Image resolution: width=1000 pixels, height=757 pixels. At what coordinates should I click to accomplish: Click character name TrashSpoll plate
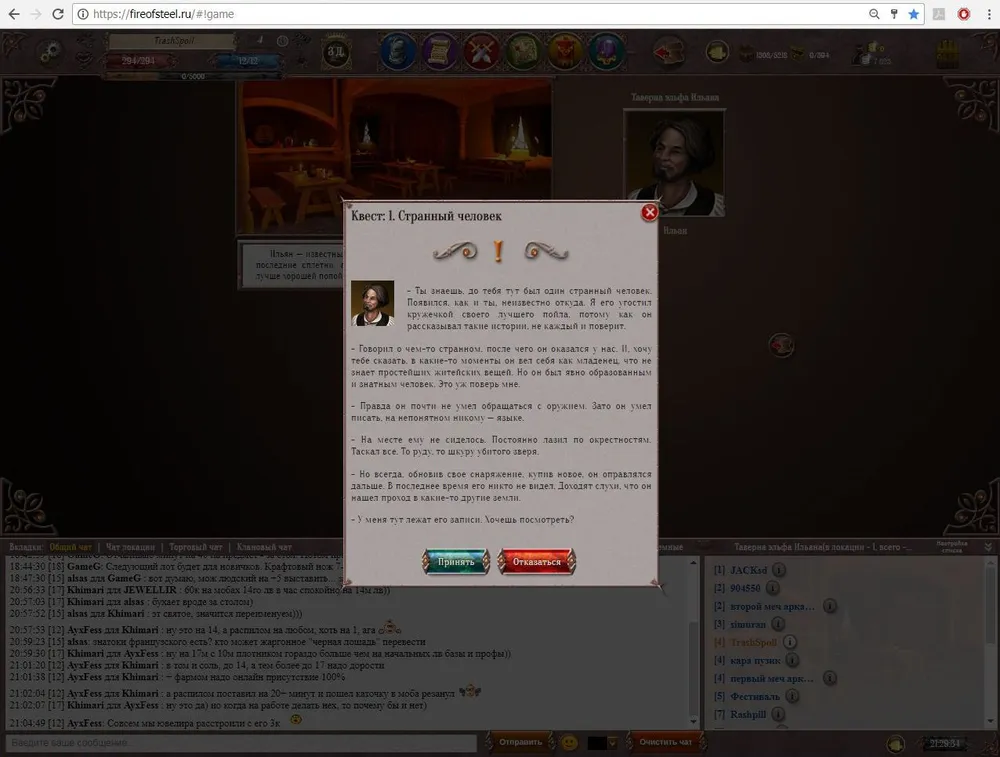(x=173, y=41)
